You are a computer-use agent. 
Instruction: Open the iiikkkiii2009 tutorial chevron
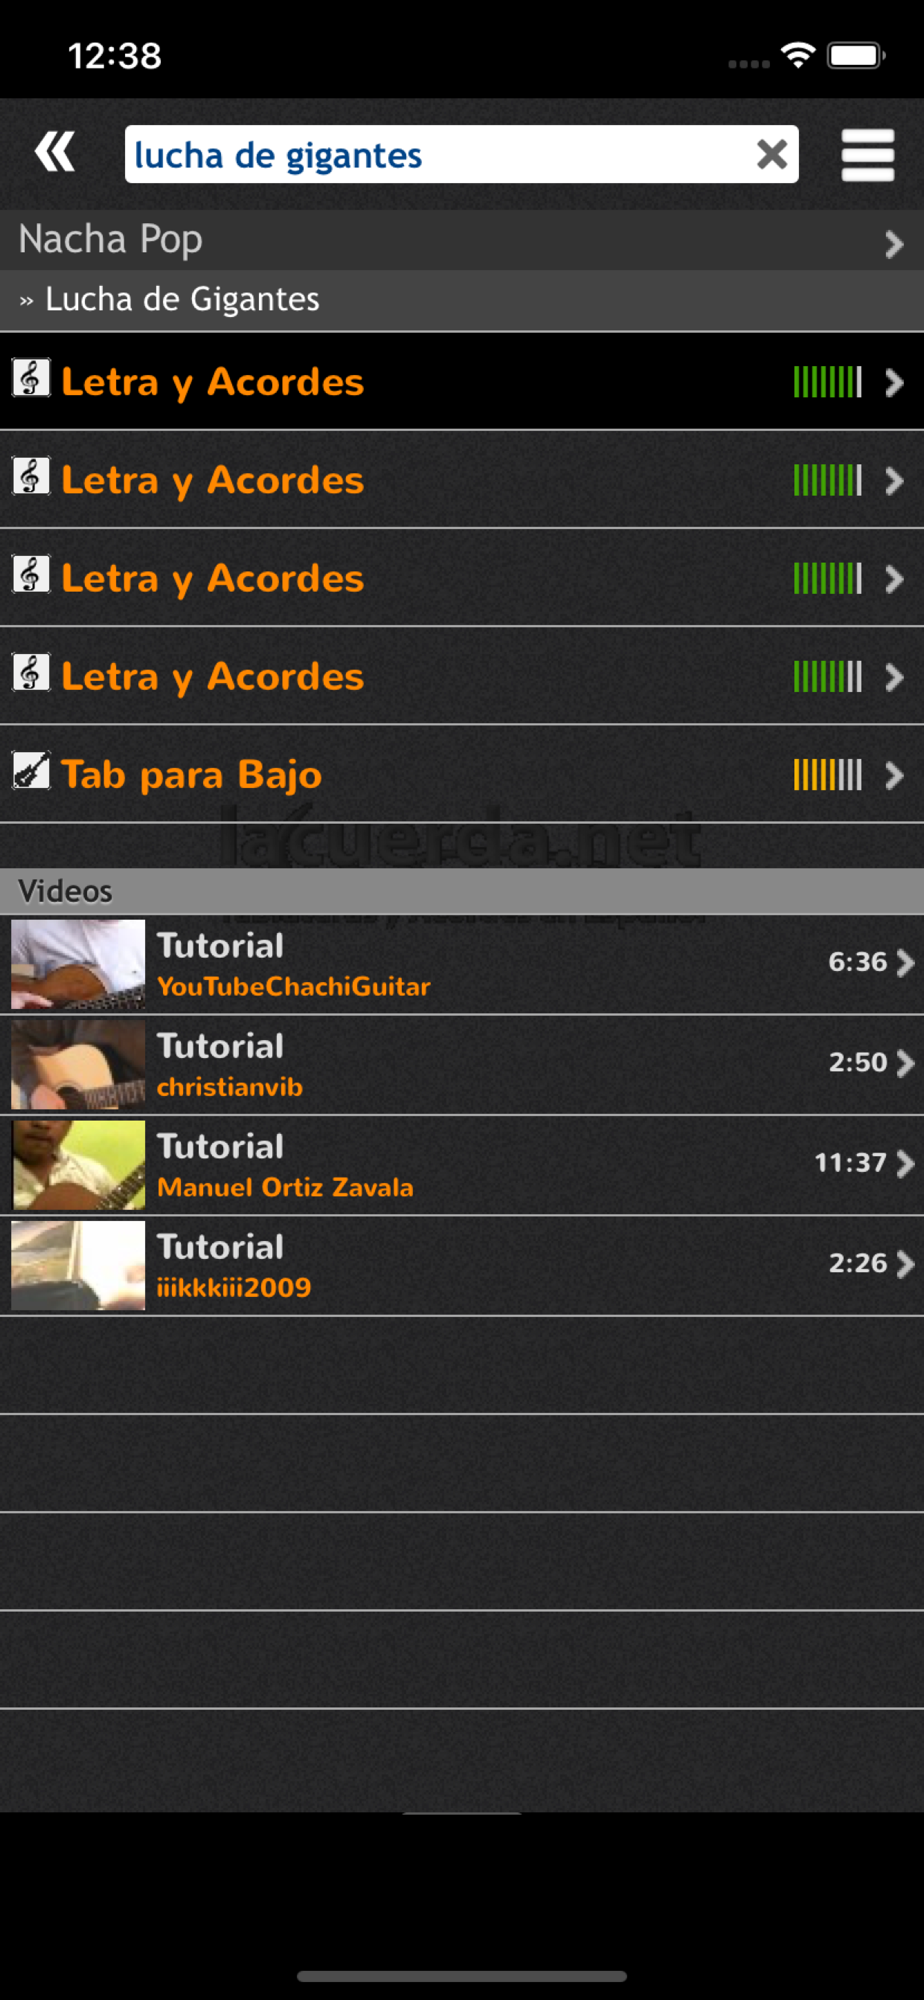(905, 1264)
